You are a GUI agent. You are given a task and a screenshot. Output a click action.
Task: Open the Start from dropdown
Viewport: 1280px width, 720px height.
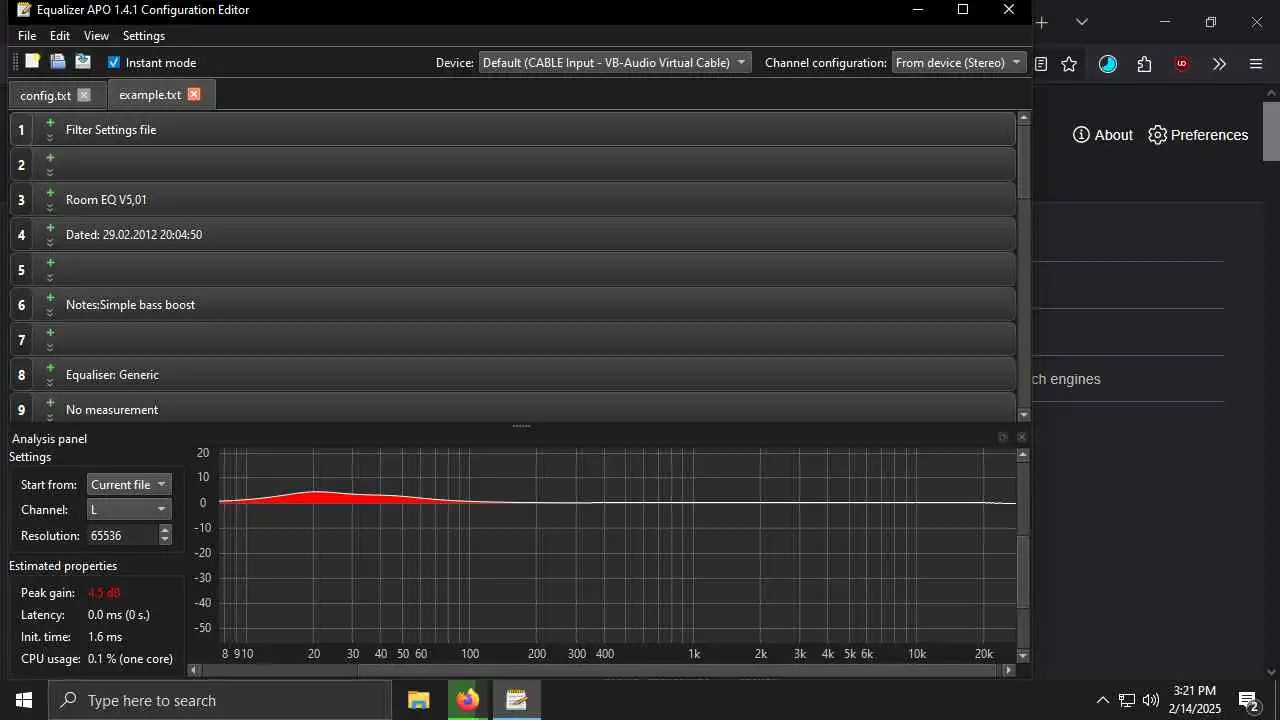(129, 484)
